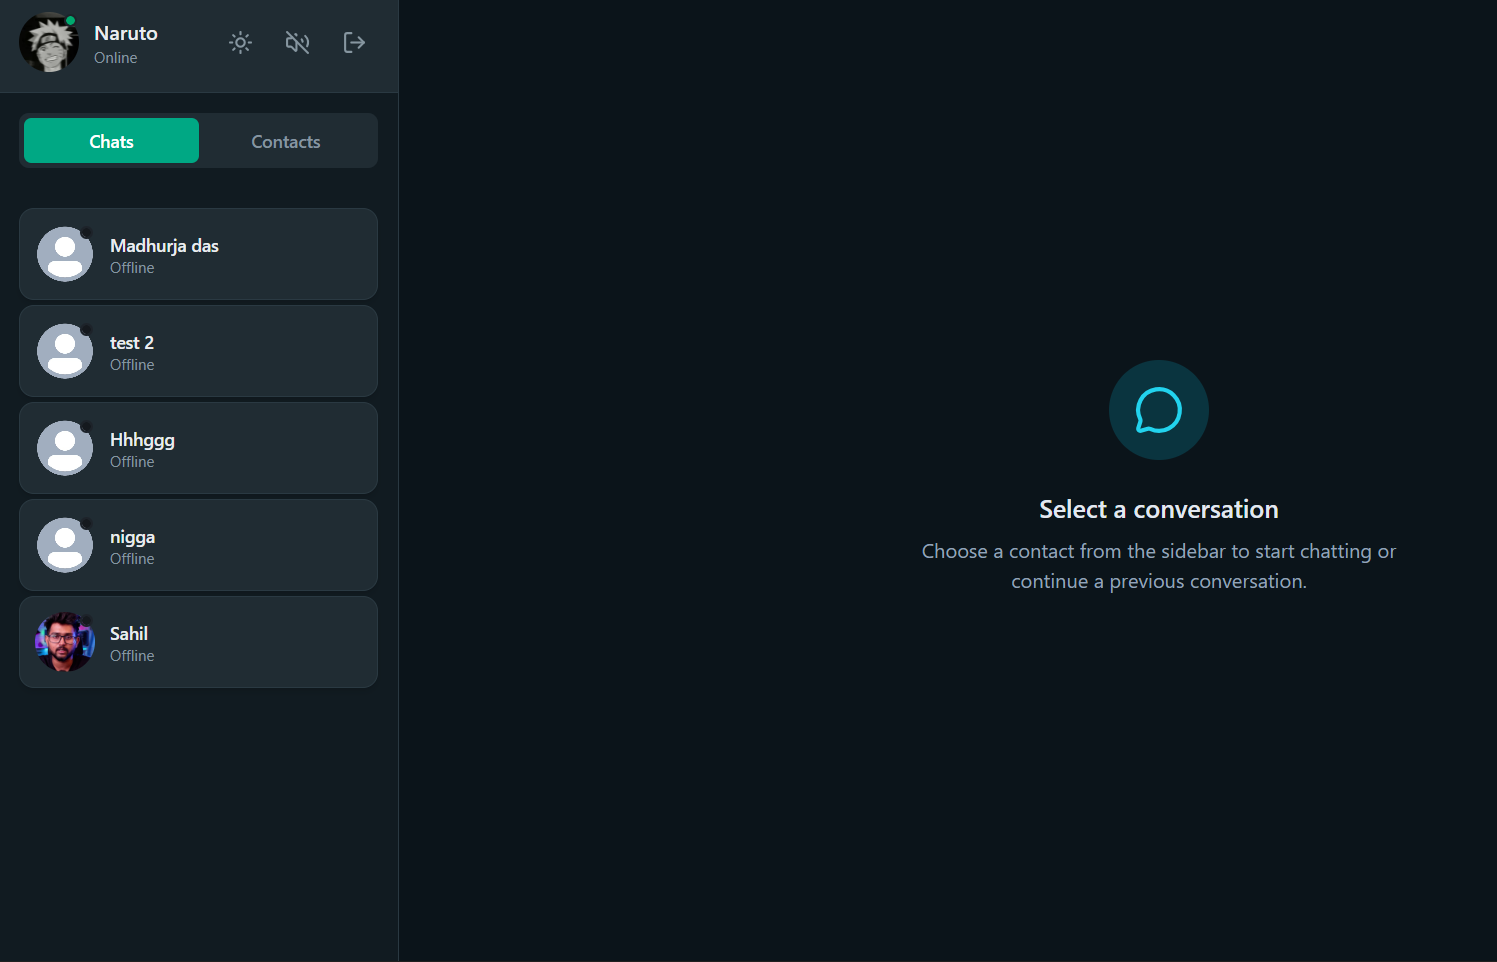1497x962 pixels.
Task: Unmute sounds with the crossed speaker icon
Action: coord(297,42)
